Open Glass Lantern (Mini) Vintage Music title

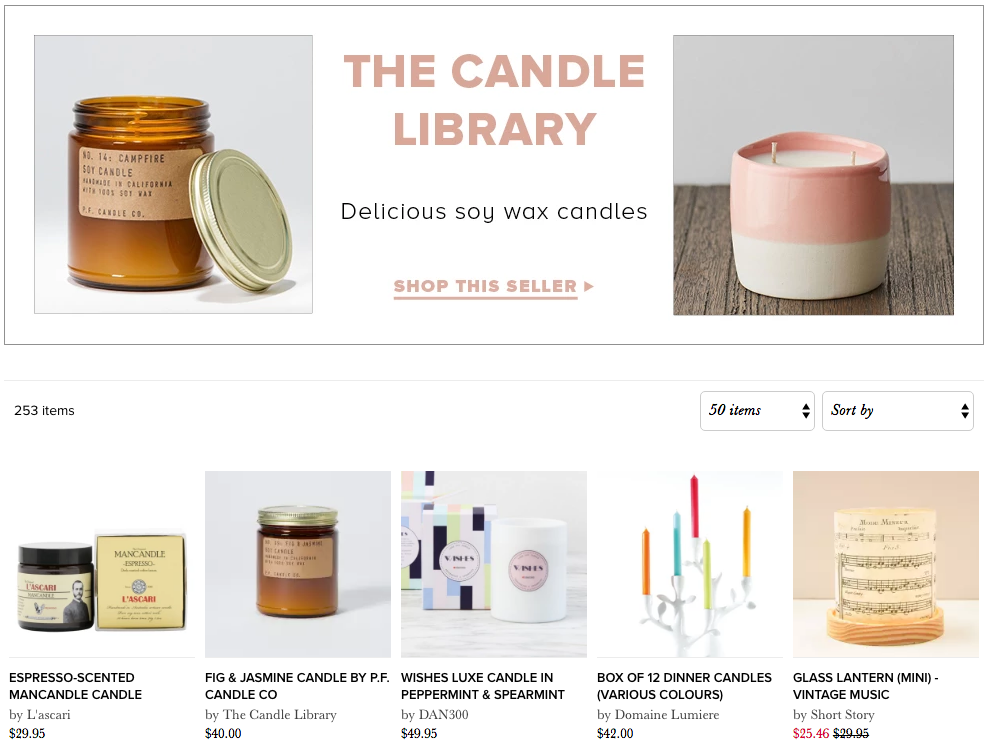click(865, 686)
